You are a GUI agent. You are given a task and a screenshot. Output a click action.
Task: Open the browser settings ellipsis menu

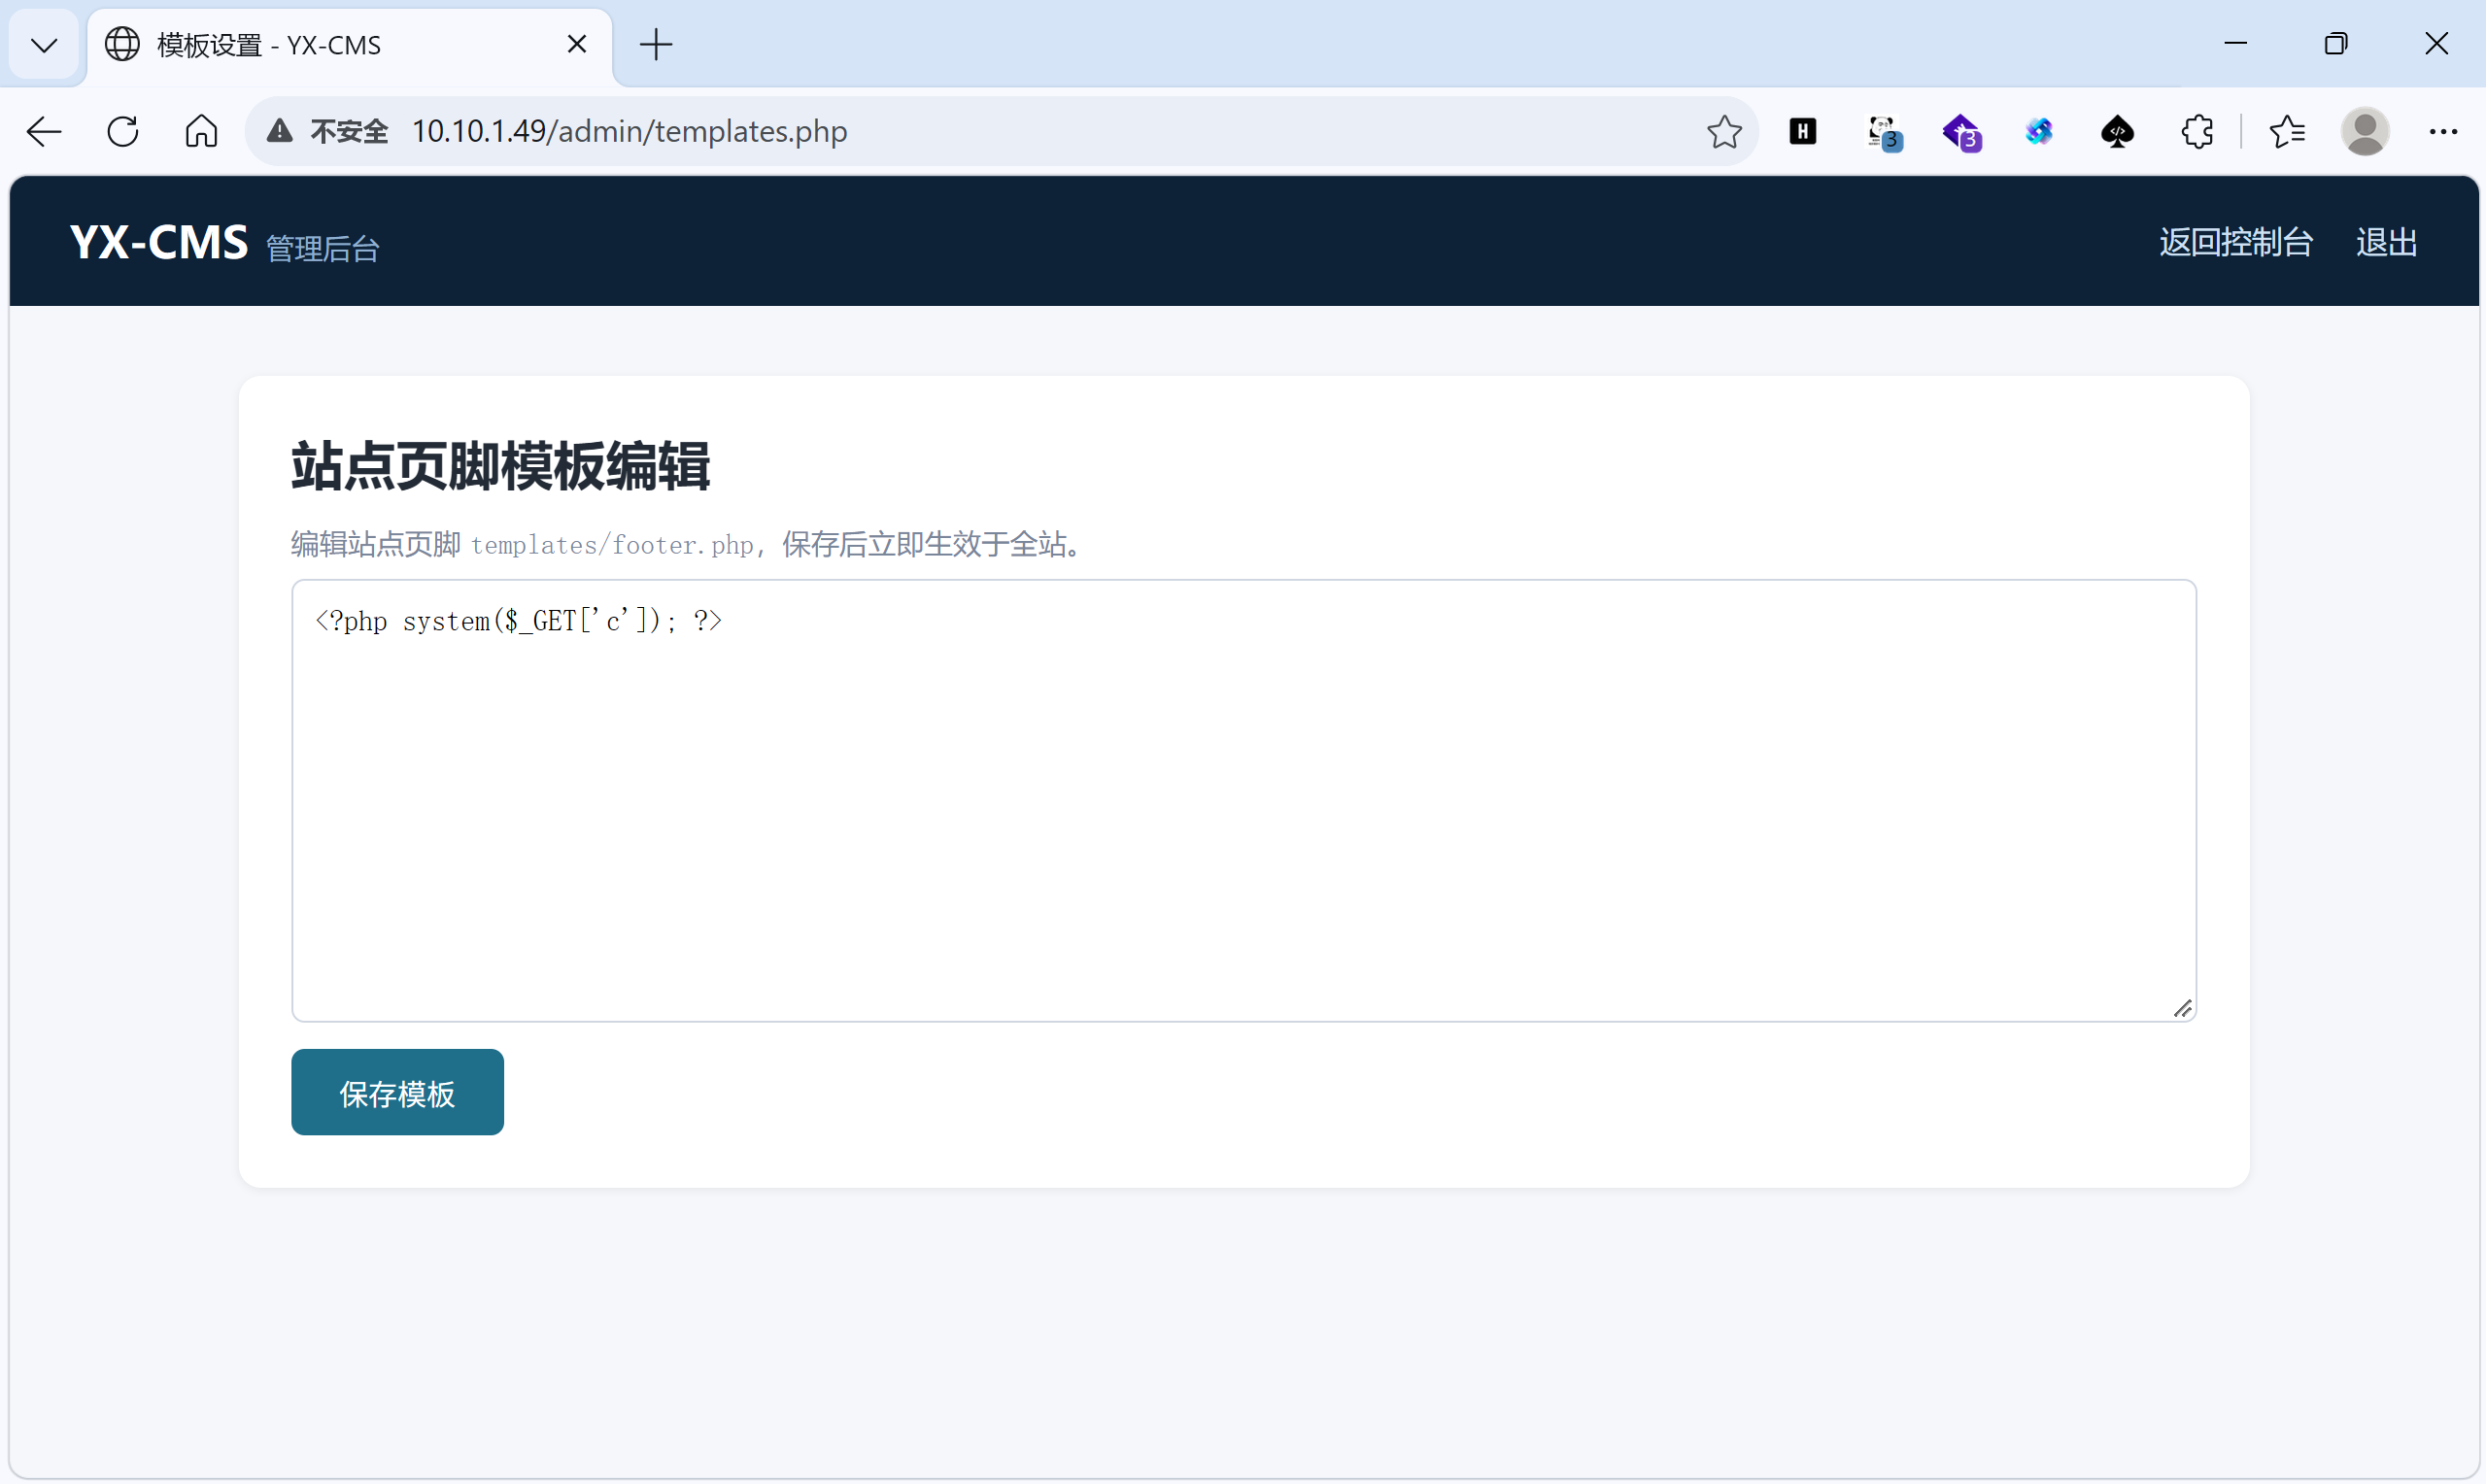click(x=2443, y=131)
